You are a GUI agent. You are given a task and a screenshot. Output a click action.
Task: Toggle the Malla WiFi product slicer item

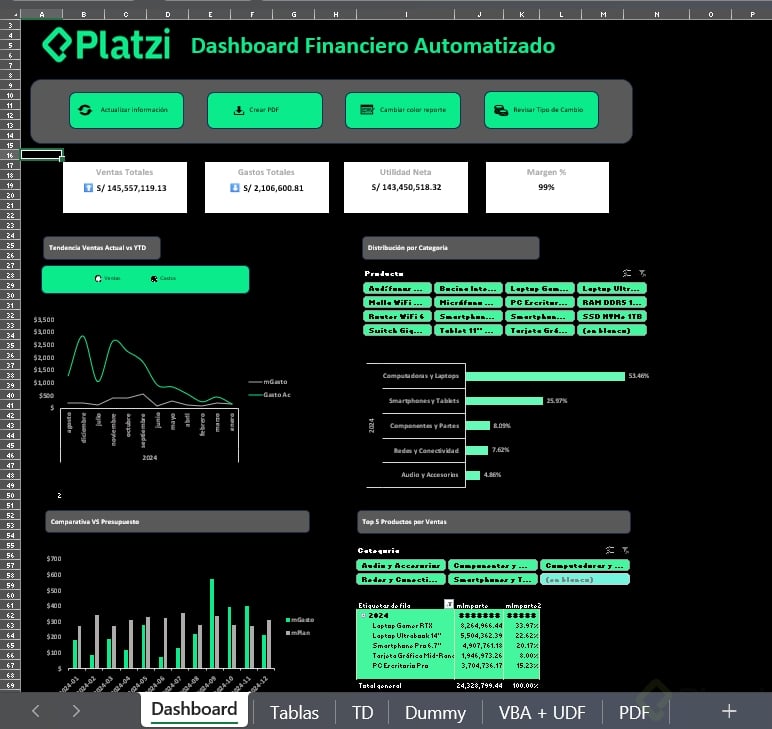coord(397,302)
